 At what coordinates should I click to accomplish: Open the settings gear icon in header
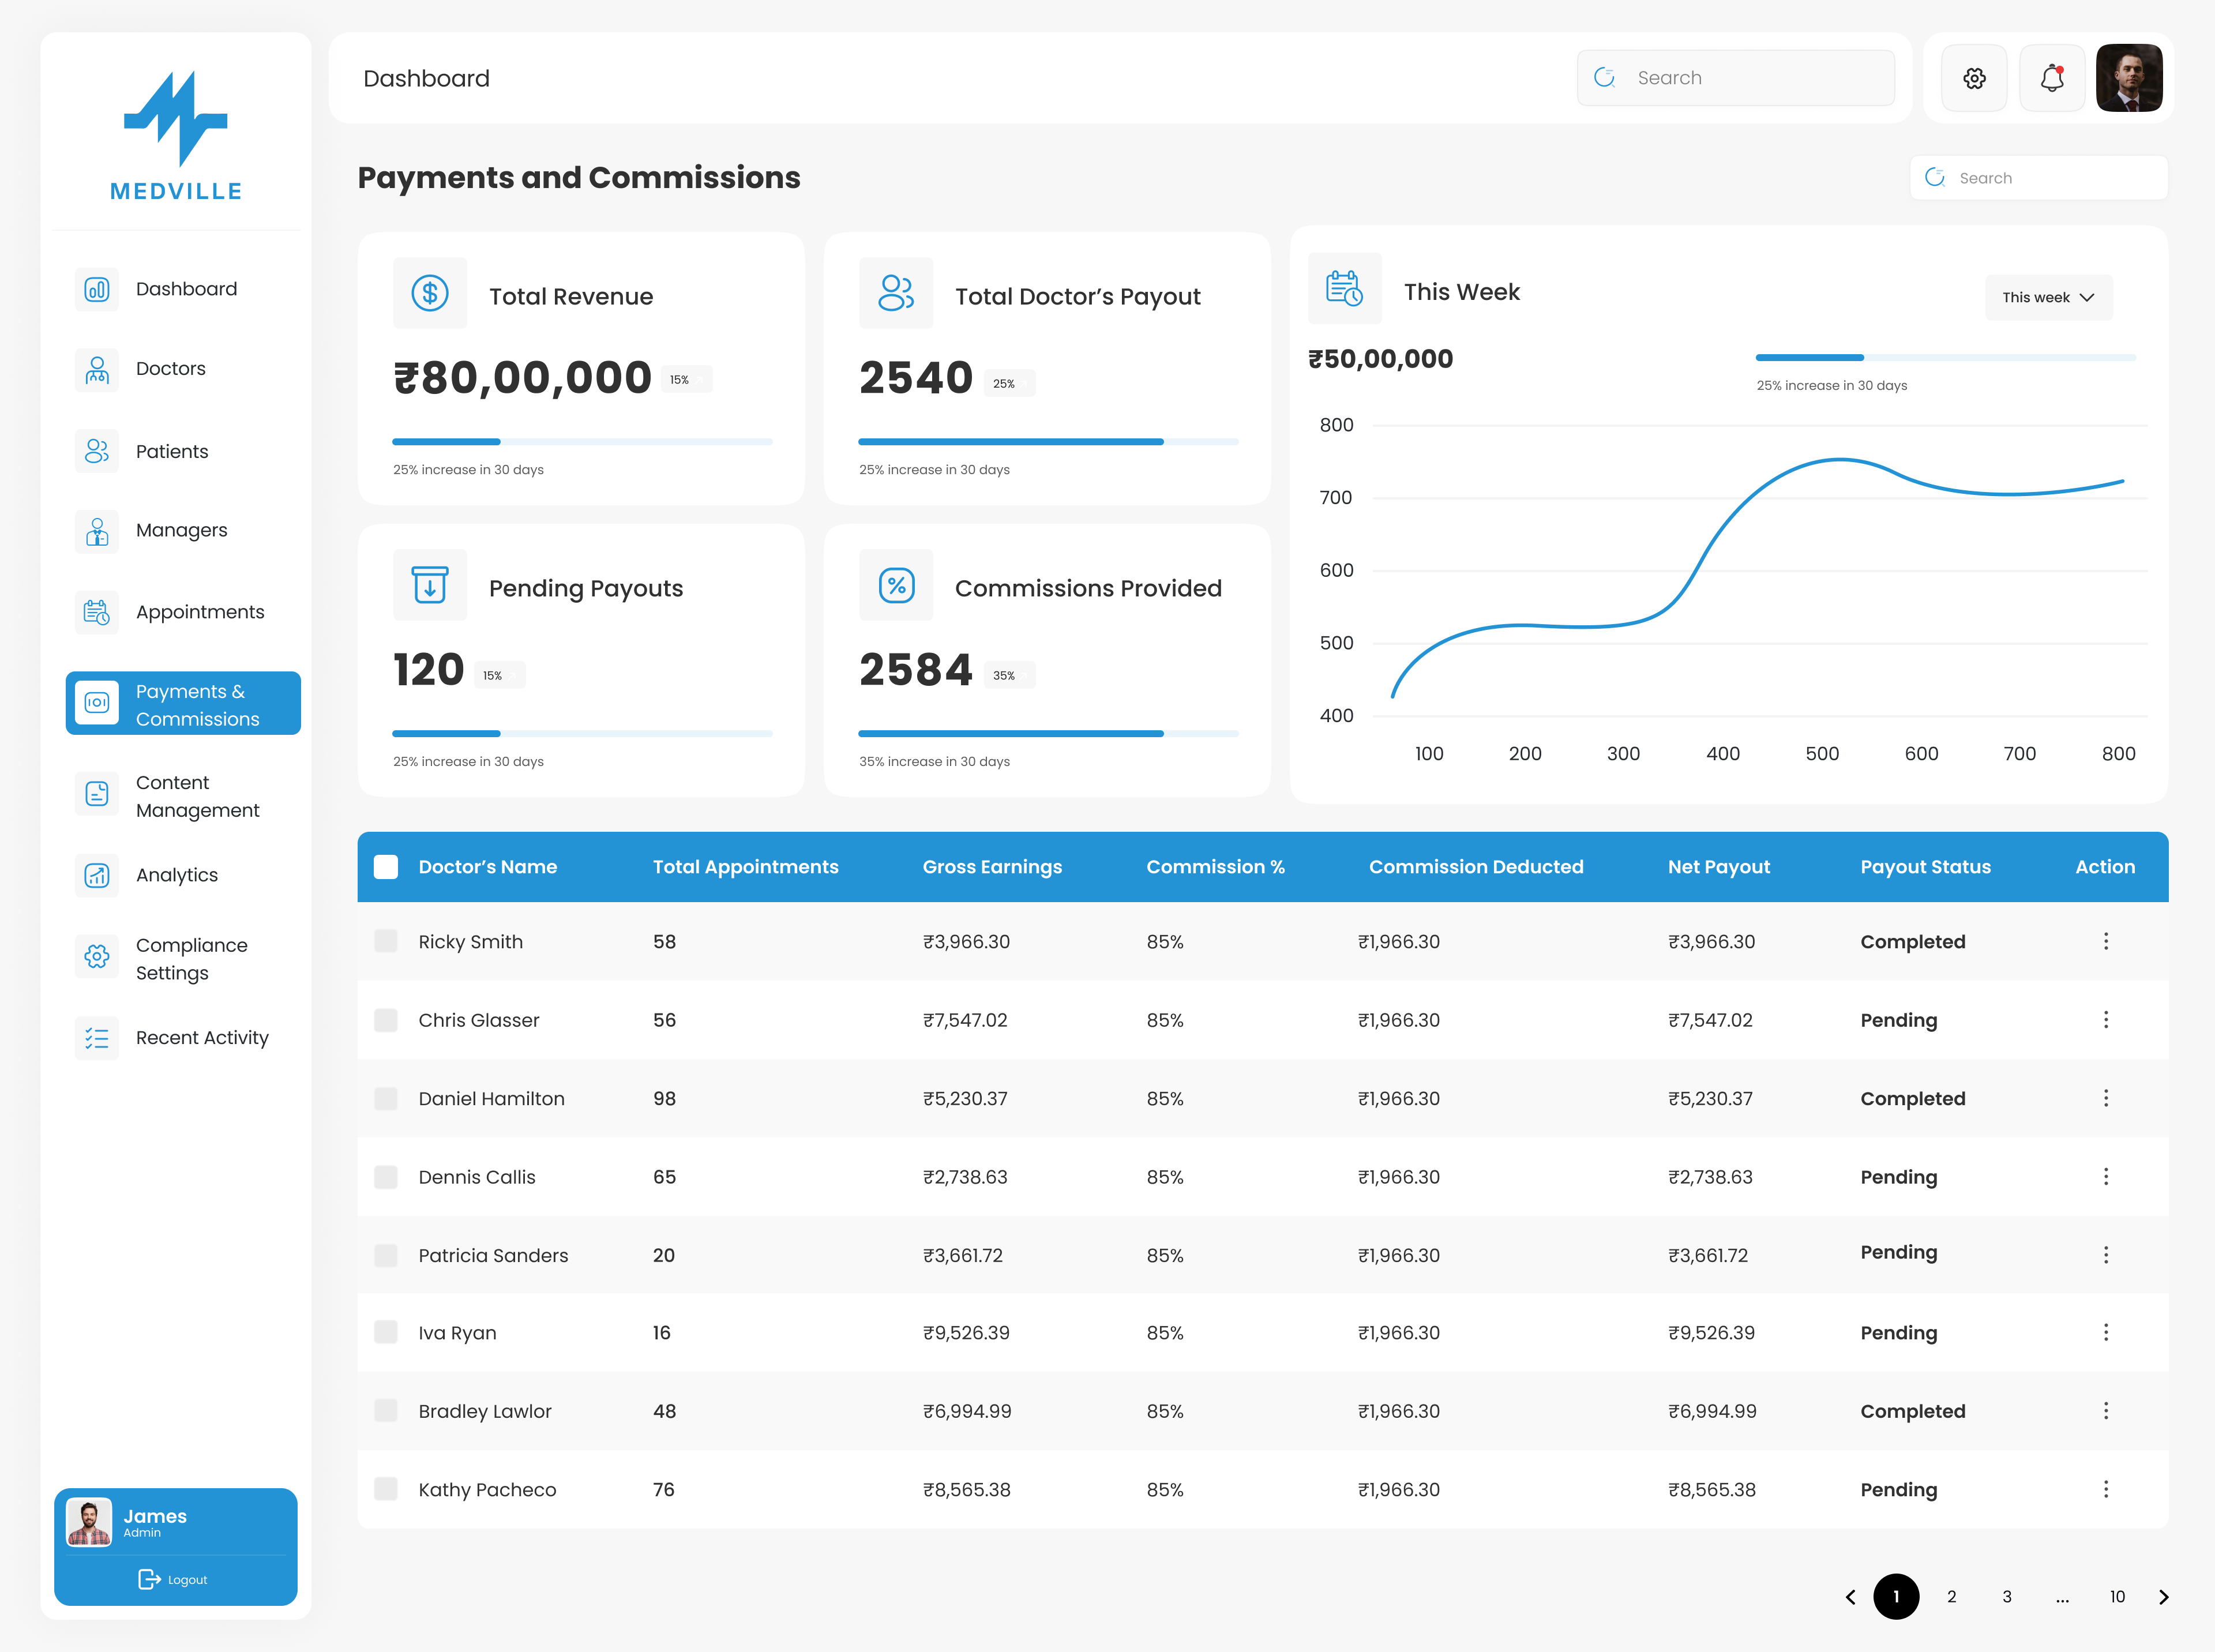[x=1974, y=78]
